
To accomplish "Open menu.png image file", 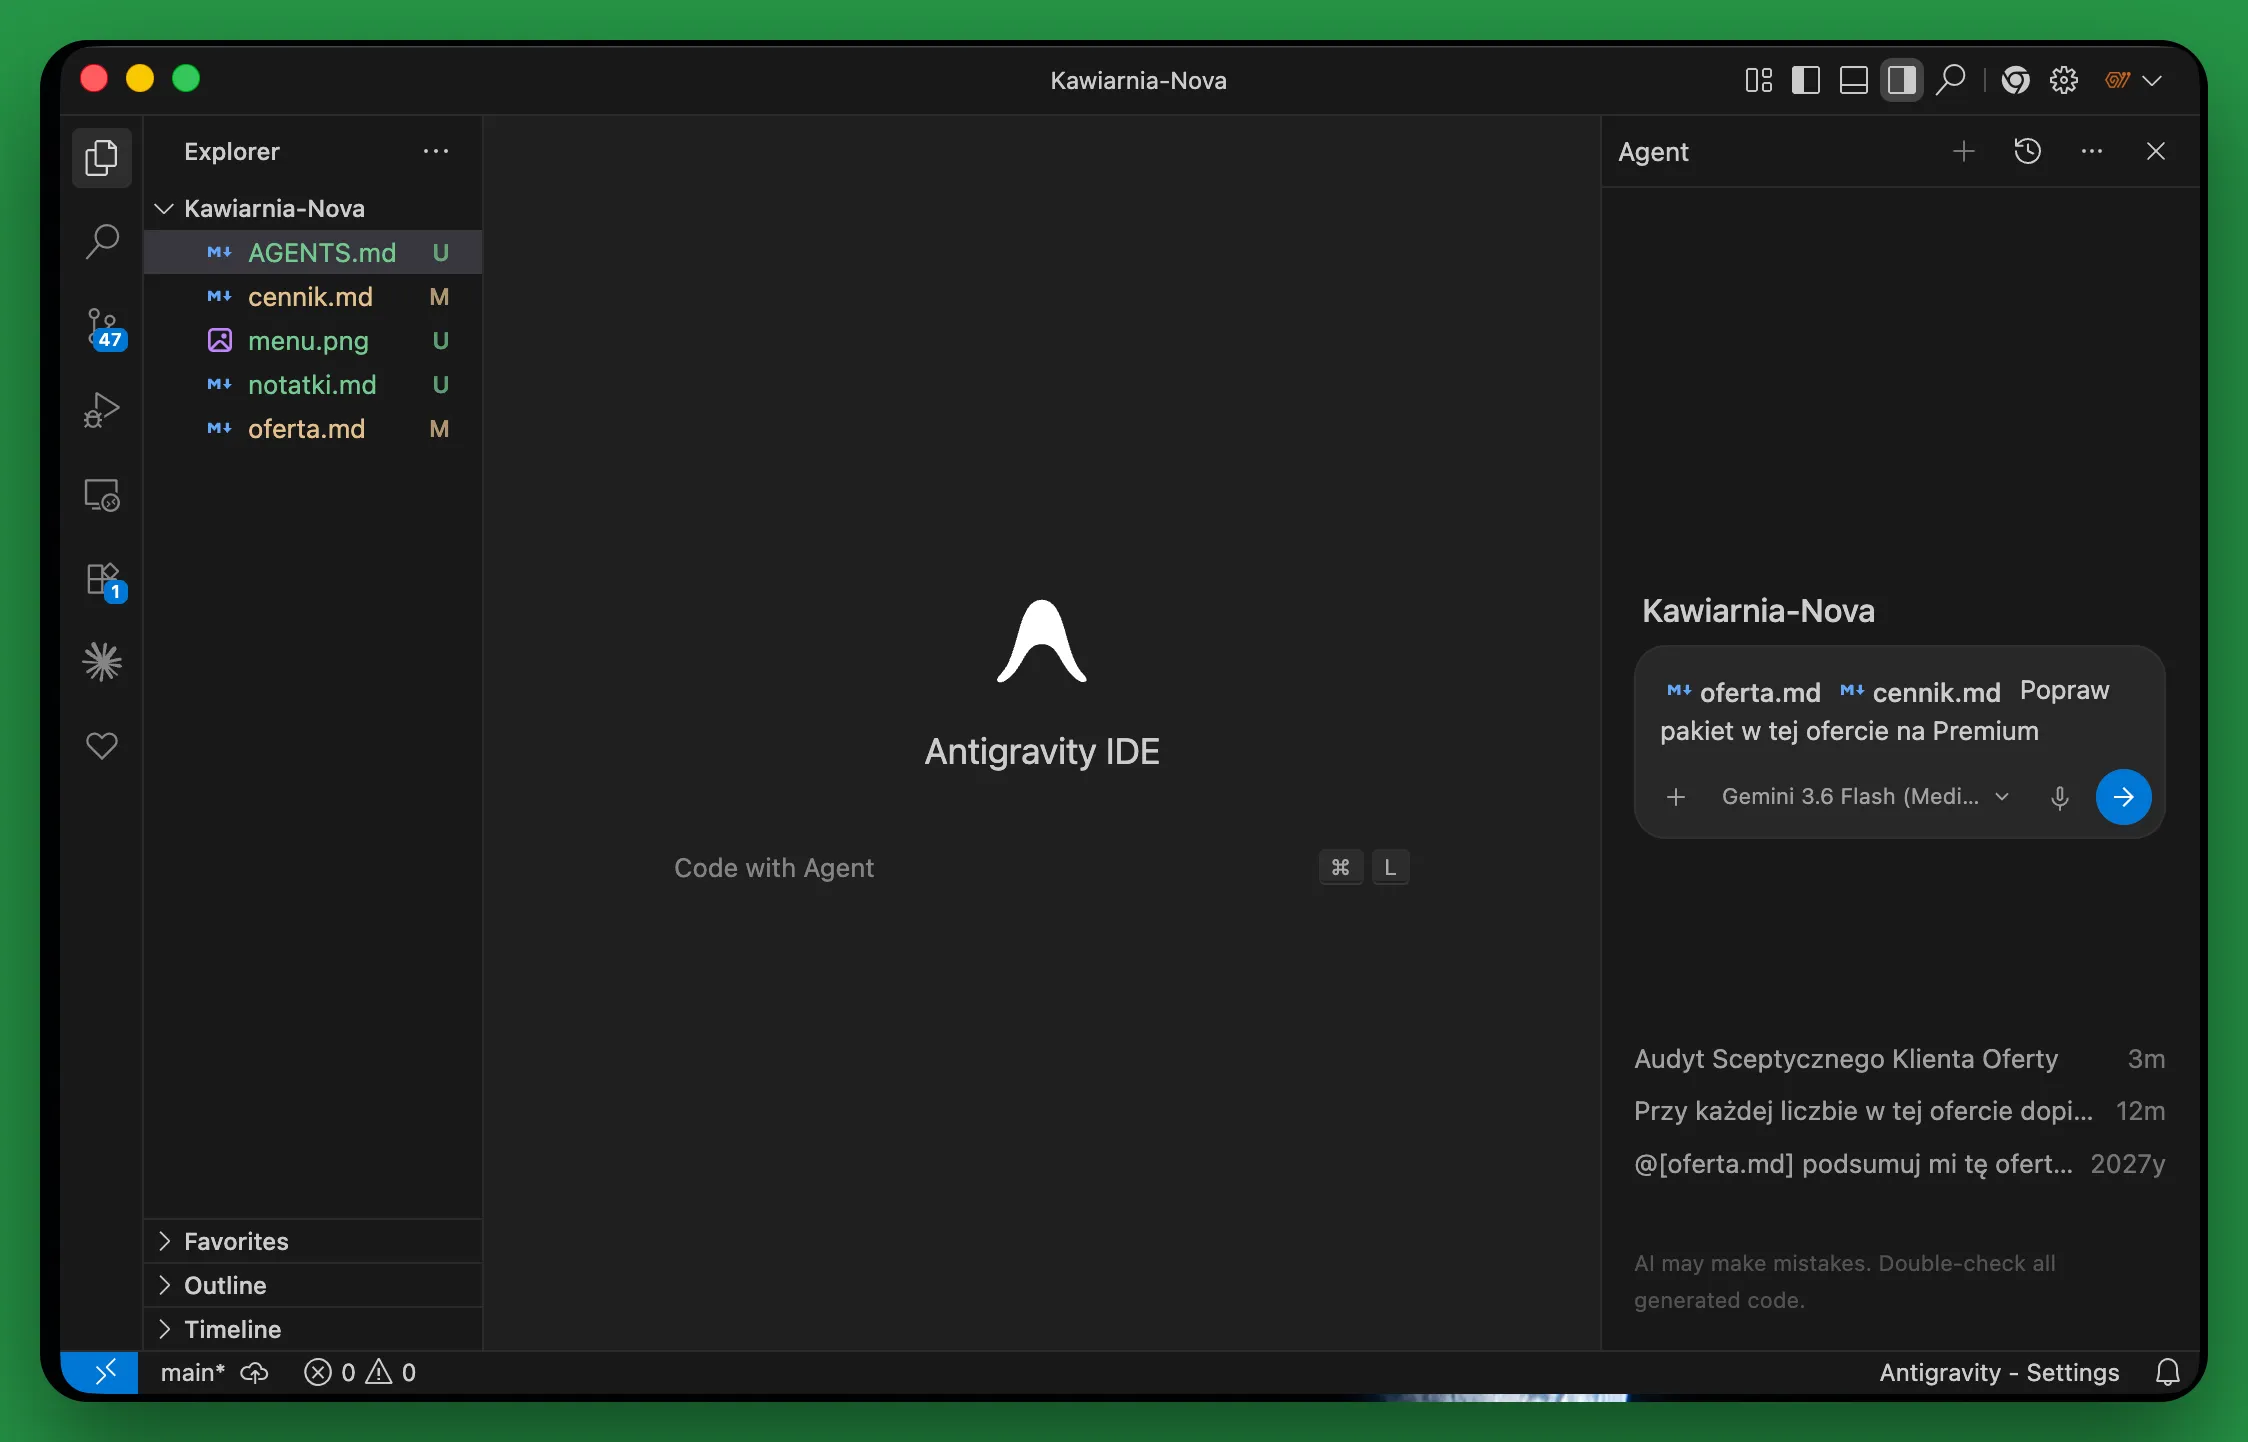I will (314, 340).
